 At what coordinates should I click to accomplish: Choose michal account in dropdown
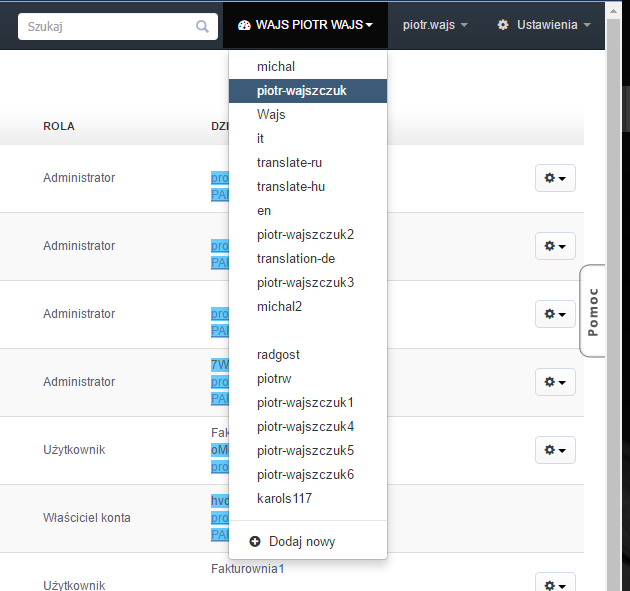point(276,66)
